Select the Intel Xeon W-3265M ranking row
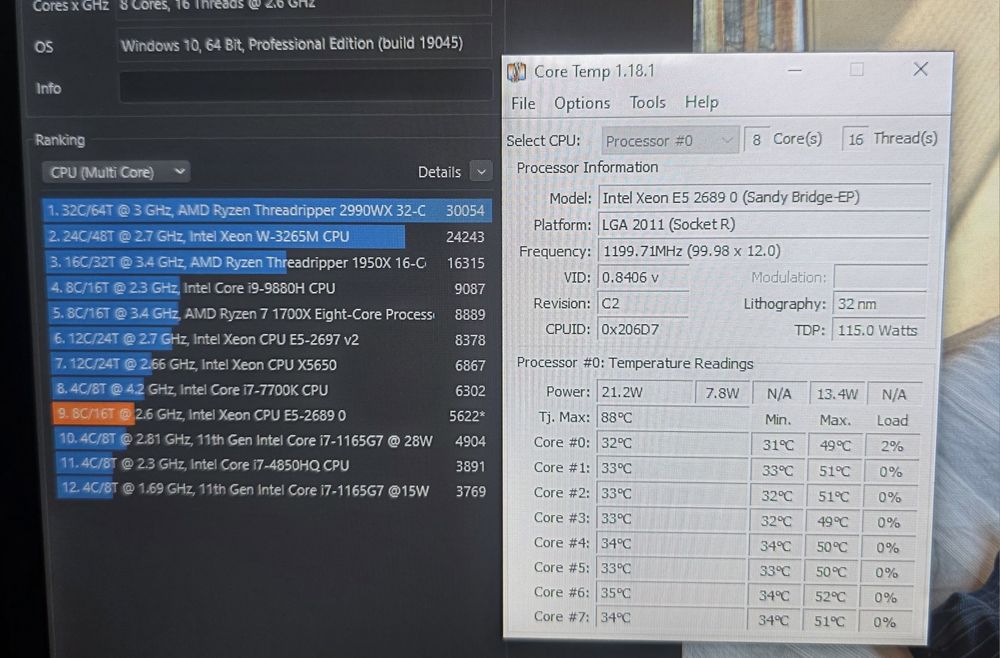Image resolution: width=1000 pixels, height=658 pixels. [267, 237]
